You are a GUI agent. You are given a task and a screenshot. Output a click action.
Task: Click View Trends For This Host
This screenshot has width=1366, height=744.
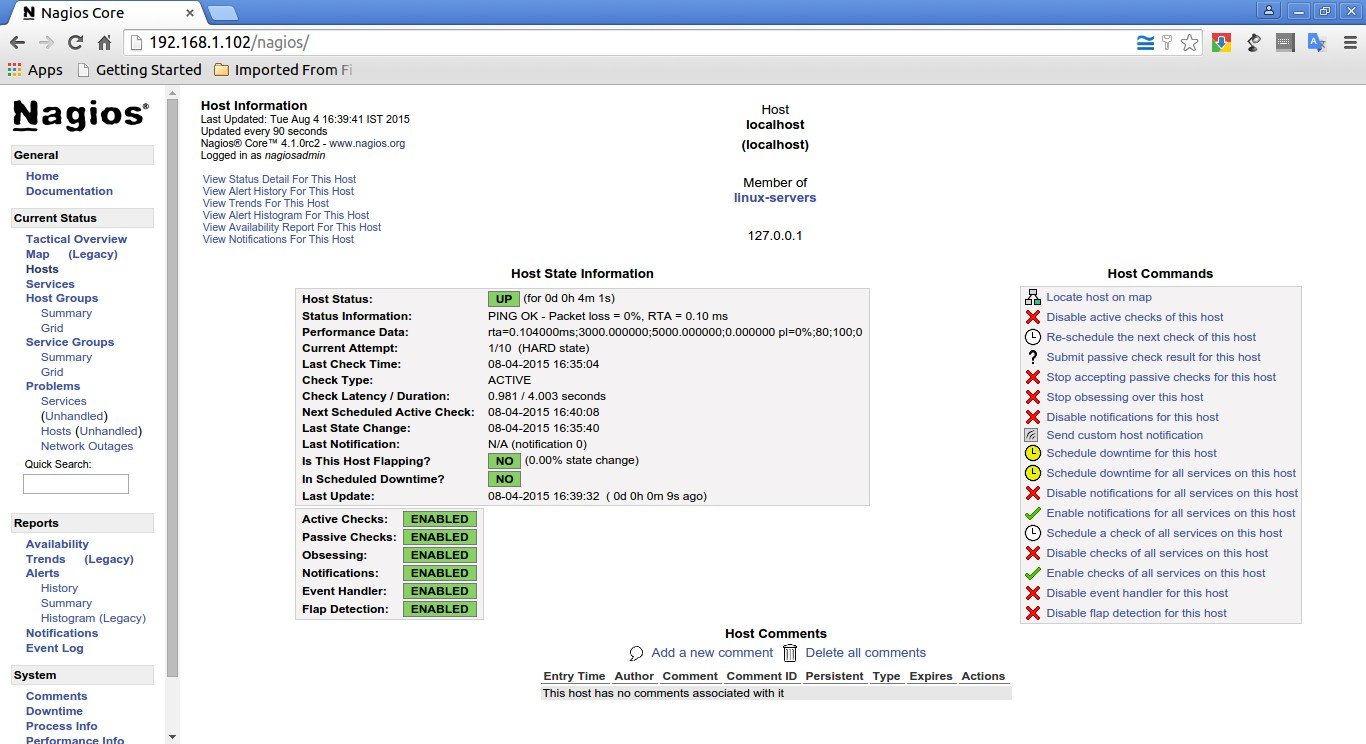(x=266, y=203)
